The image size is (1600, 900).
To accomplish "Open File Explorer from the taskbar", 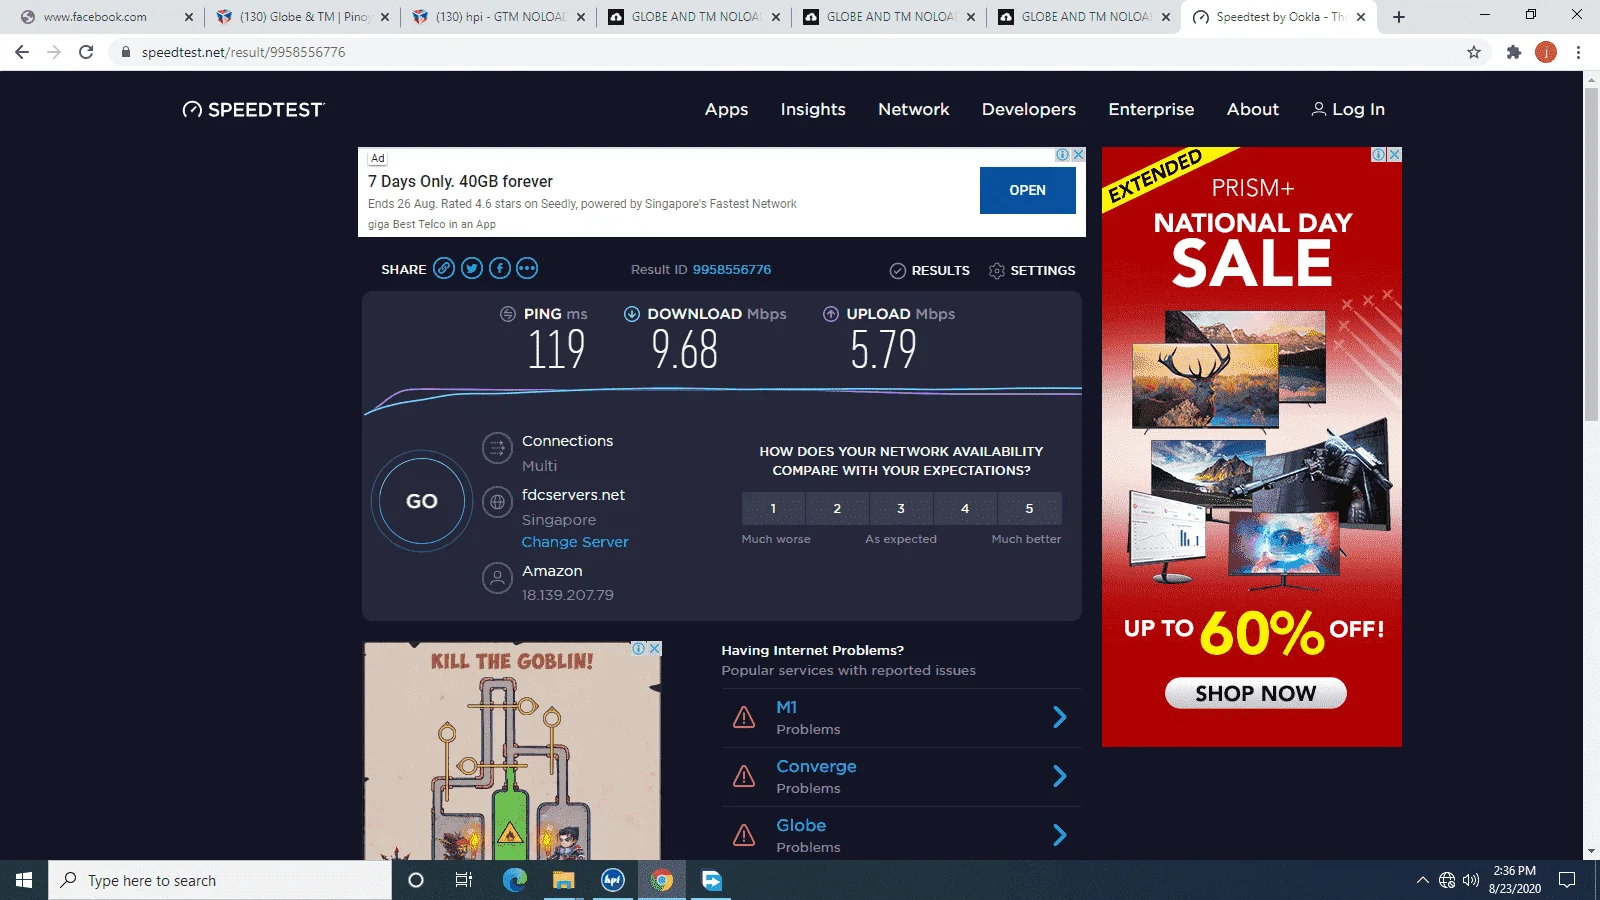I will tap(564, 880).
